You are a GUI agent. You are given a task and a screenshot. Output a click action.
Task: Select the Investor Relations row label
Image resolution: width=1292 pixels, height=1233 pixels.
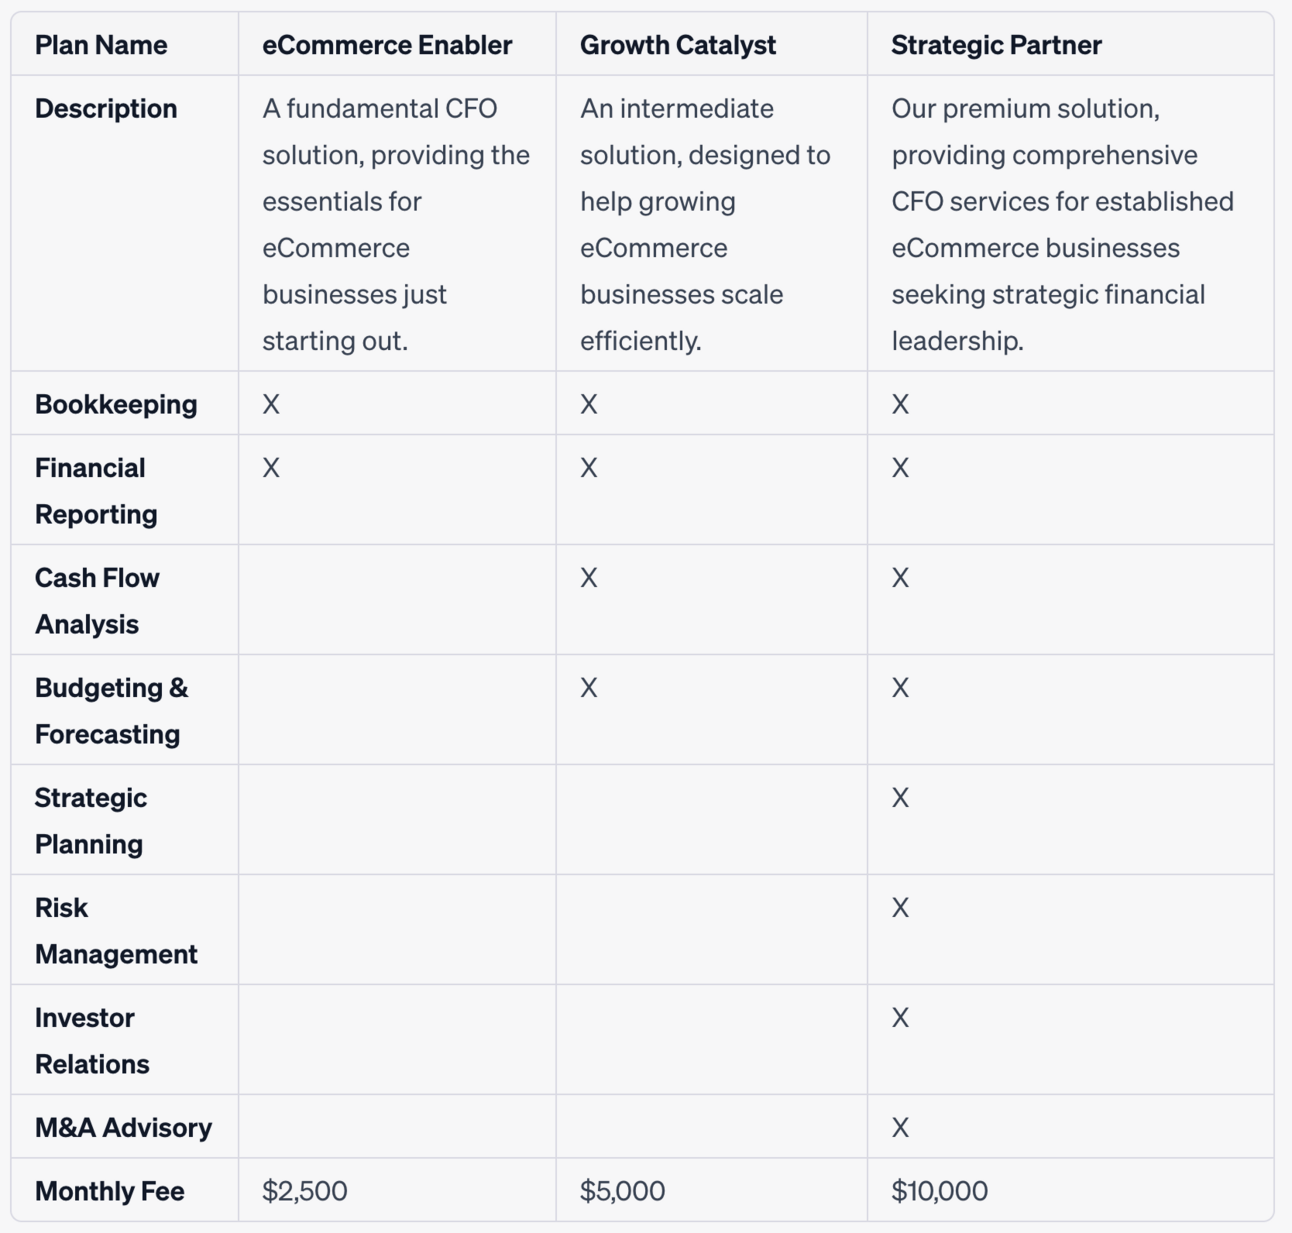[92, 1041]
